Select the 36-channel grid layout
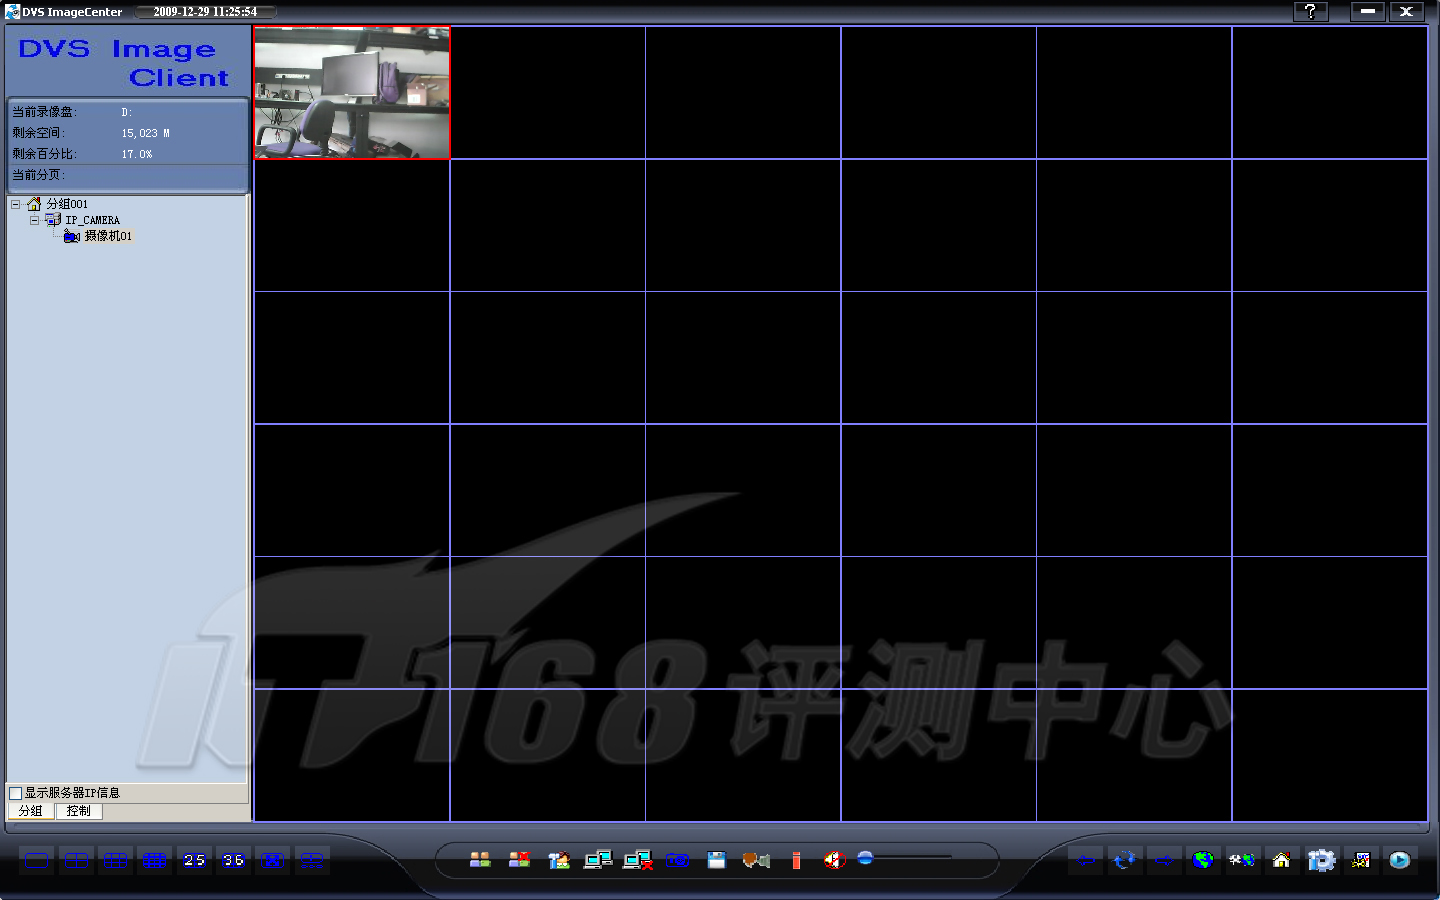The width and height of the screenshot is (1440, 900). click(x=233, y=860)
